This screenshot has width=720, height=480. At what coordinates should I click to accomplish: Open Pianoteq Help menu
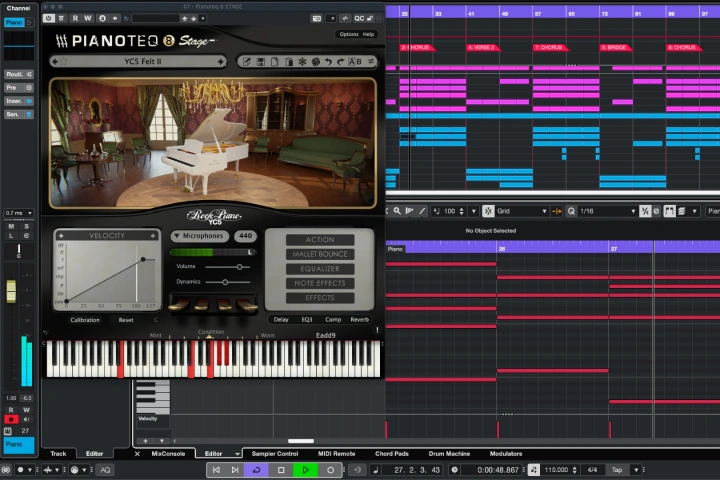[368, 34]
